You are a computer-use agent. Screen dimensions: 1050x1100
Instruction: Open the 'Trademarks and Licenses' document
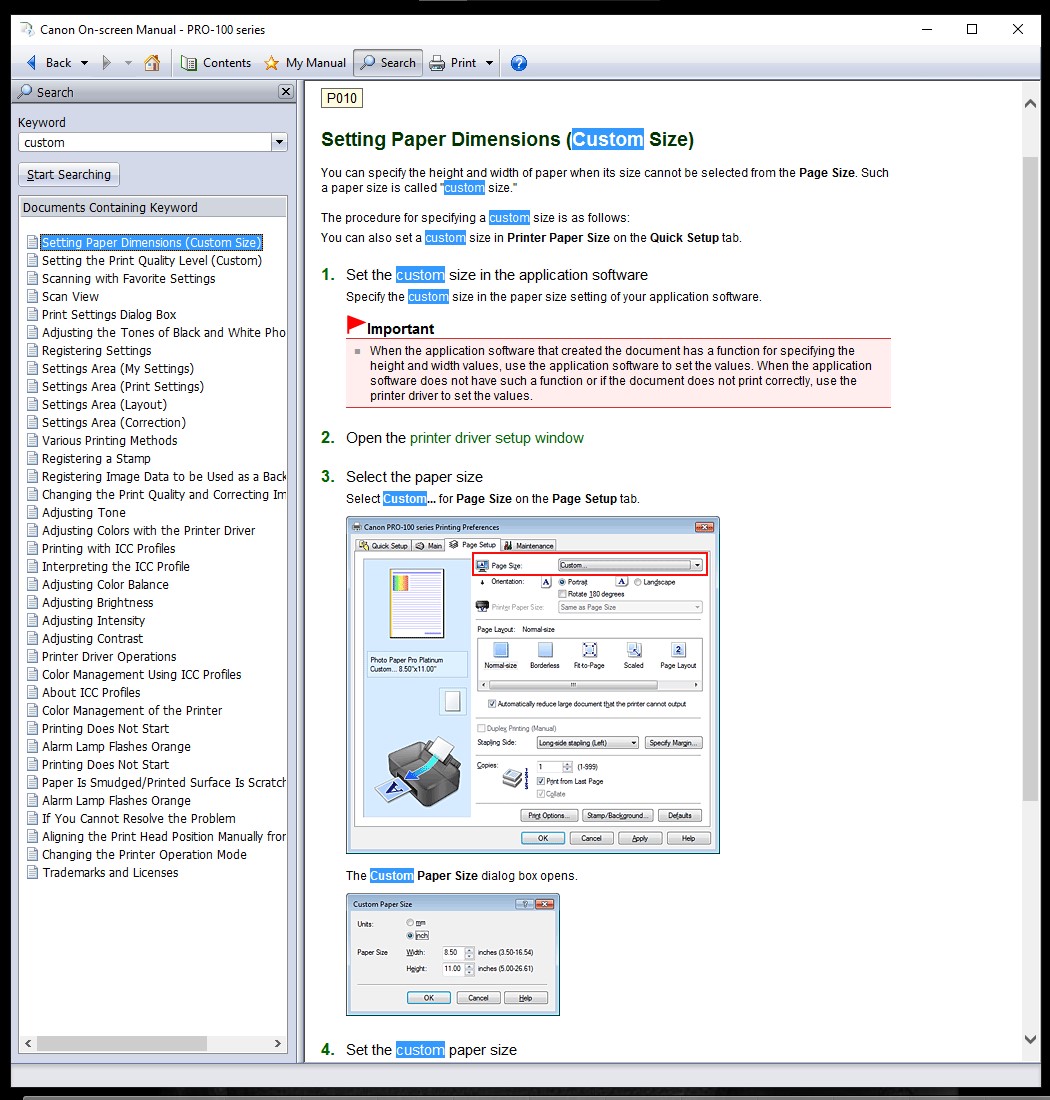pyautogui.click(x=110, y=873)
